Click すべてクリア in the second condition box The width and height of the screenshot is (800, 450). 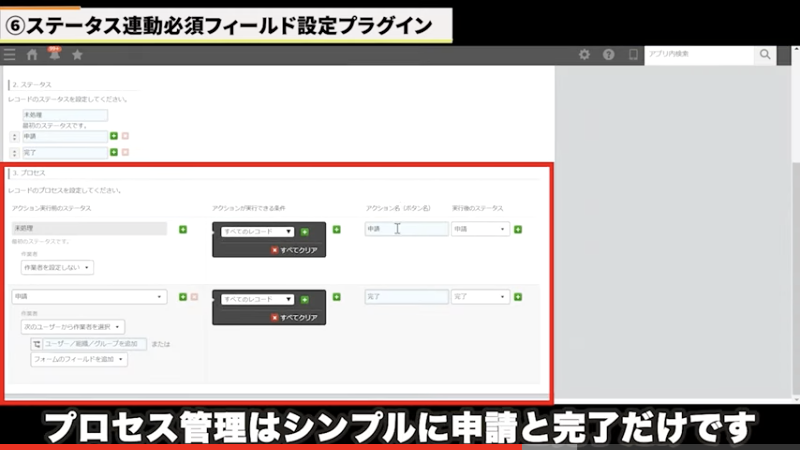pos(295,317)
